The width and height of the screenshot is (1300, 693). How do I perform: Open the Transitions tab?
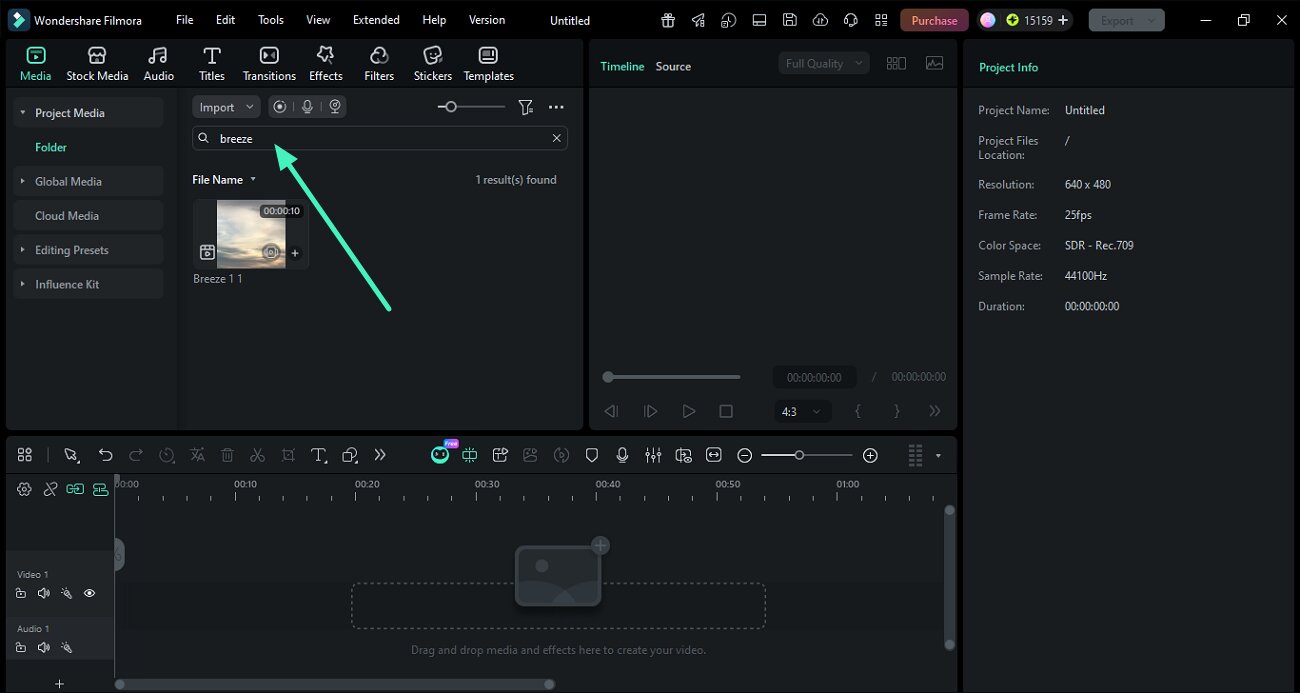coord(269,64)
